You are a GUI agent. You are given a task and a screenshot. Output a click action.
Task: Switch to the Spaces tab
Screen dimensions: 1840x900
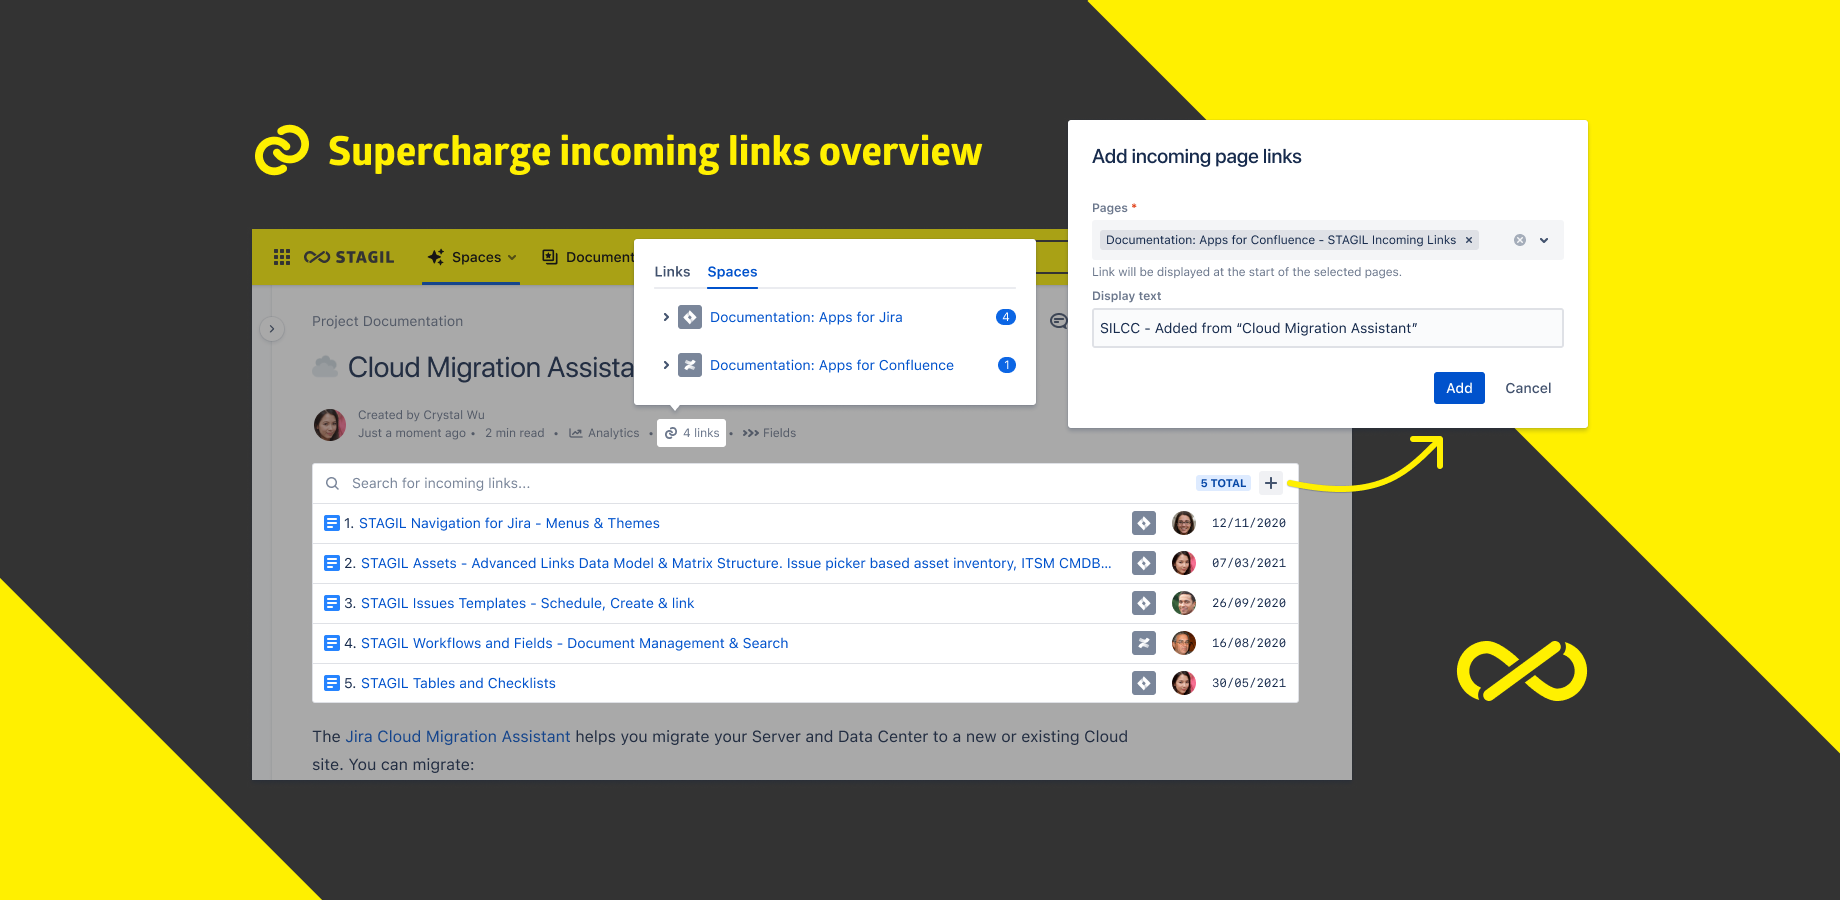(x=732, y=272)
